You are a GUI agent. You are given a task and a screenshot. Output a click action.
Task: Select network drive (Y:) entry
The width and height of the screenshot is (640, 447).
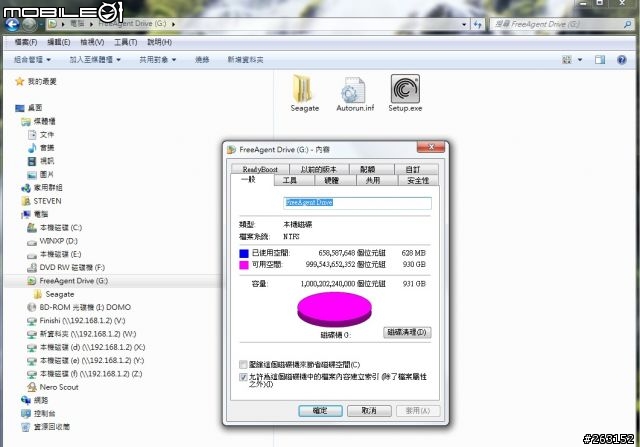[85, 360]
